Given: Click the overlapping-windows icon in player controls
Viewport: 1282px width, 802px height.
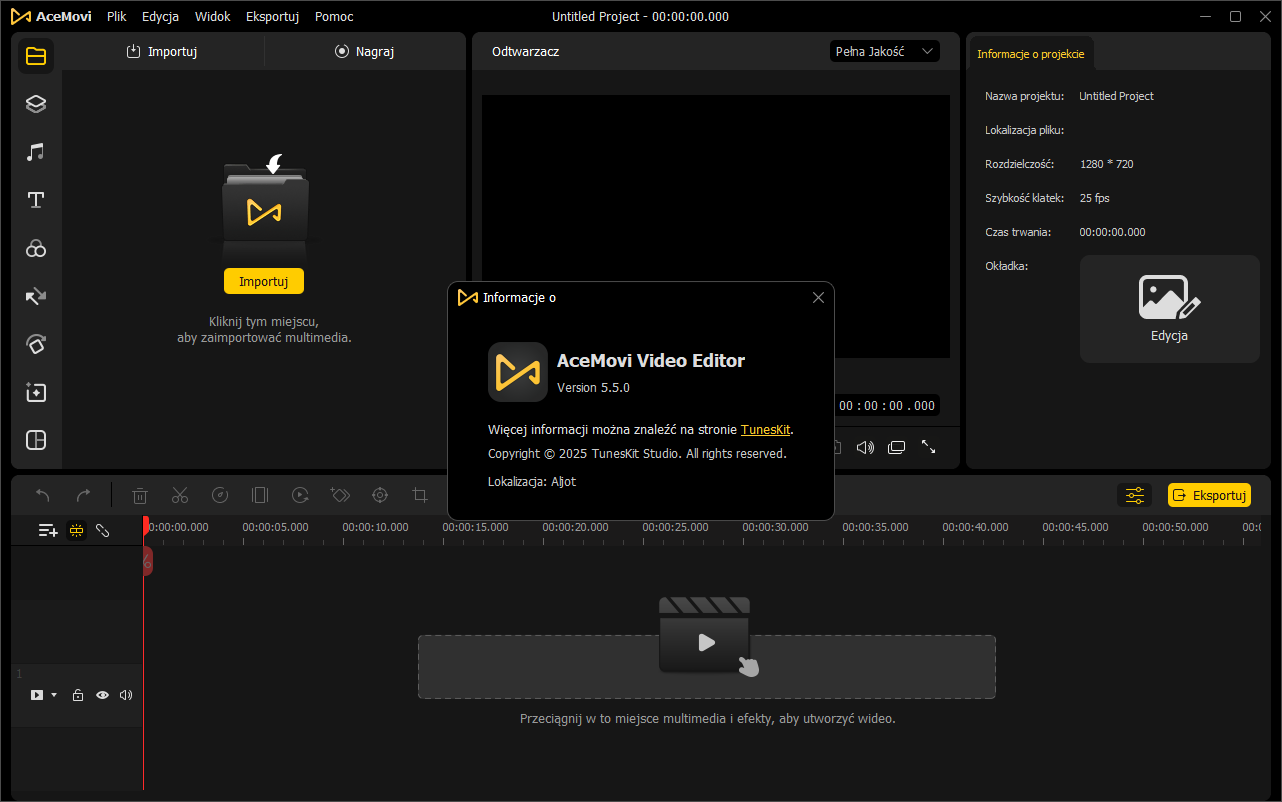Looking at the screenshot, I should (897, 447).
